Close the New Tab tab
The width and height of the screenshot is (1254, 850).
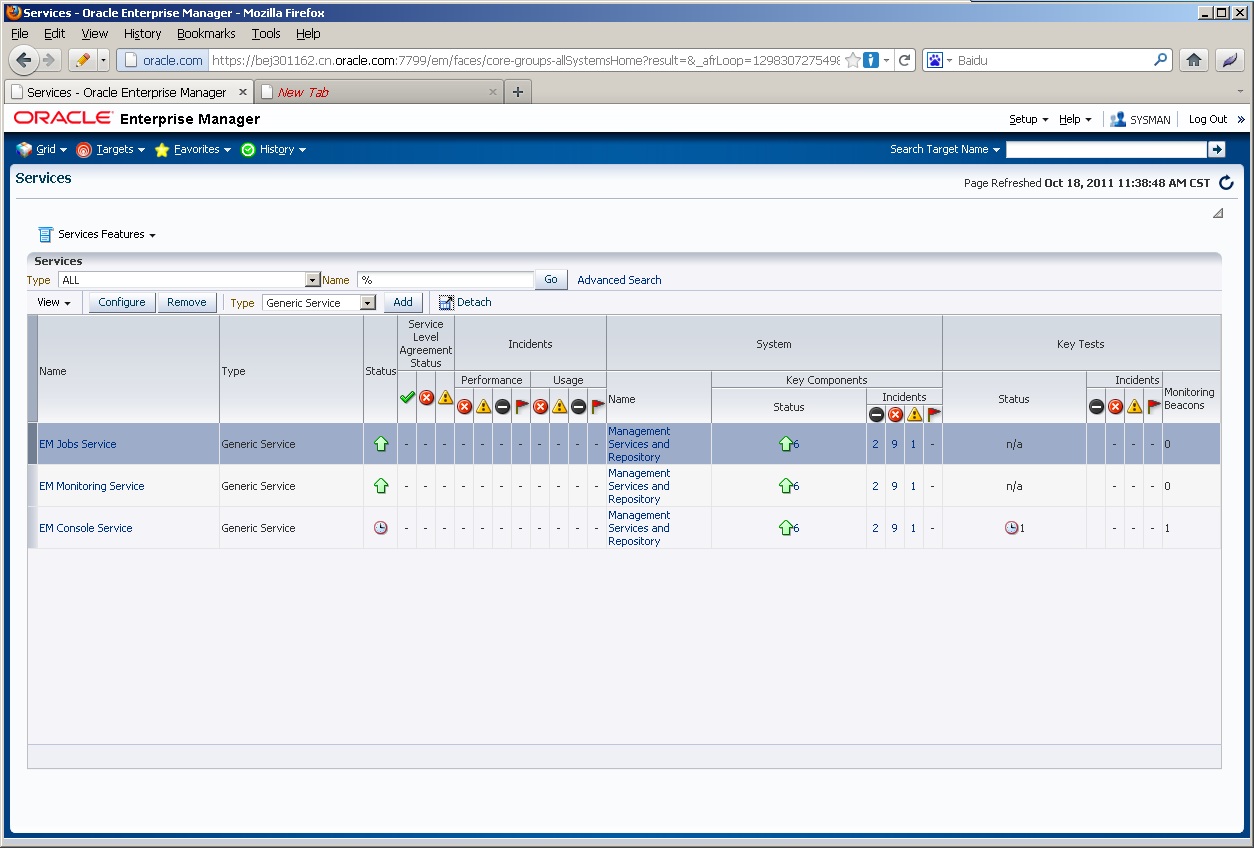(x=492, y=92)
